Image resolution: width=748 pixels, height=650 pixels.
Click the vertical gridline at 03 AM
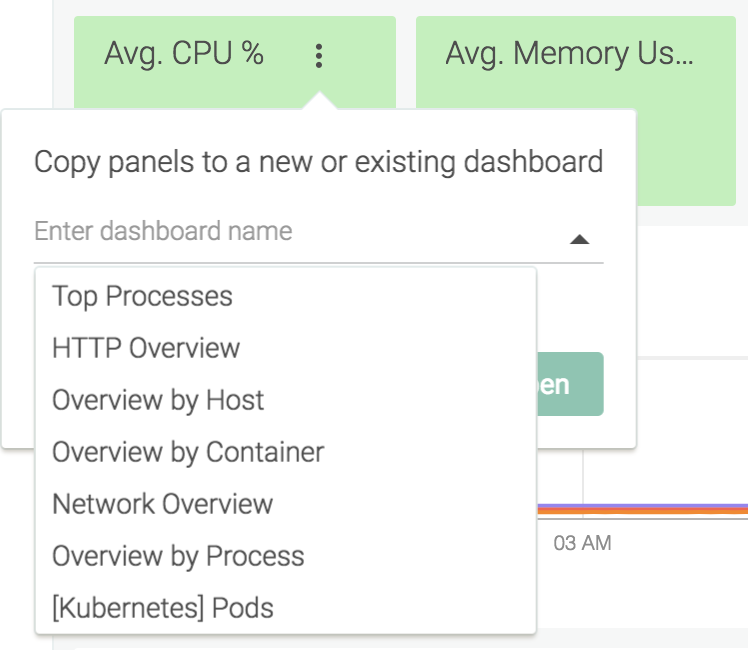582,477
